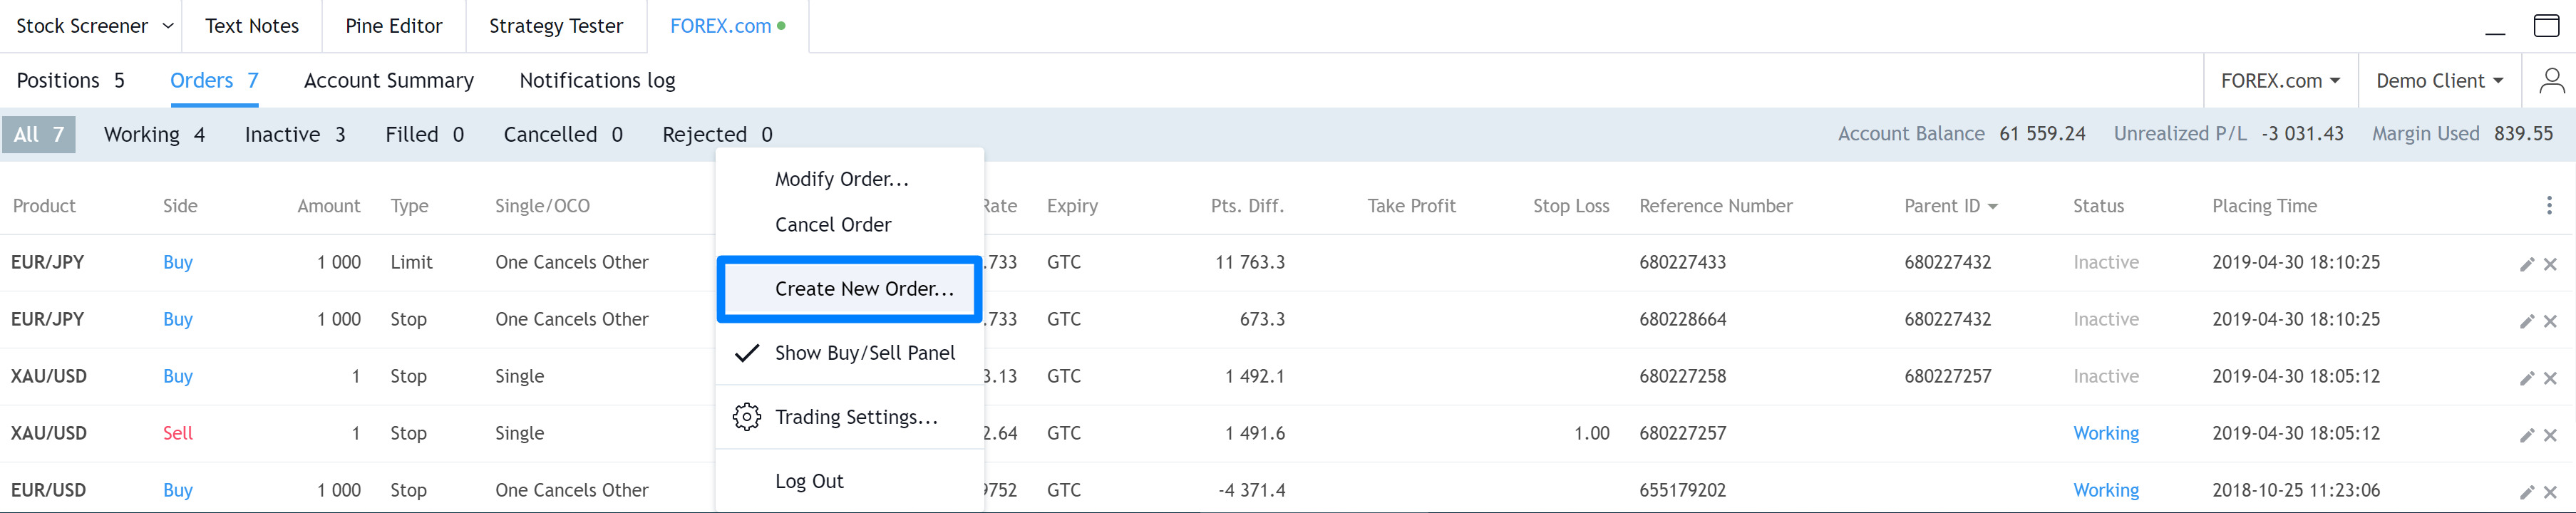2576x513 pixels.
Task: Expand the Stock Screener dropdown arrow
Action: (168, 26)
